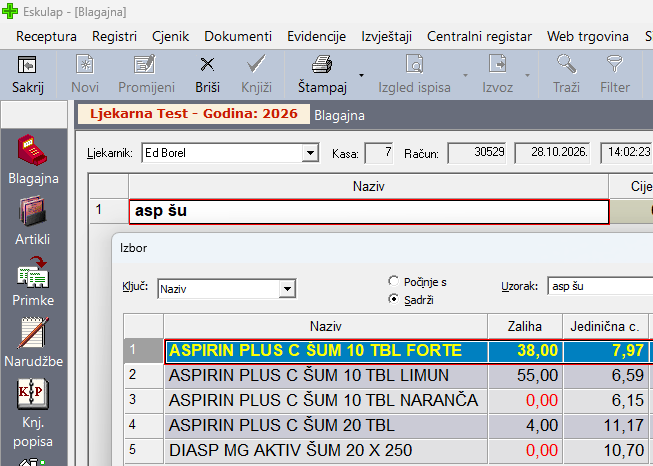This screenshot has height=466, width=653.
Task: Click the Izvoz export icon
Action: tap(498, 65)
